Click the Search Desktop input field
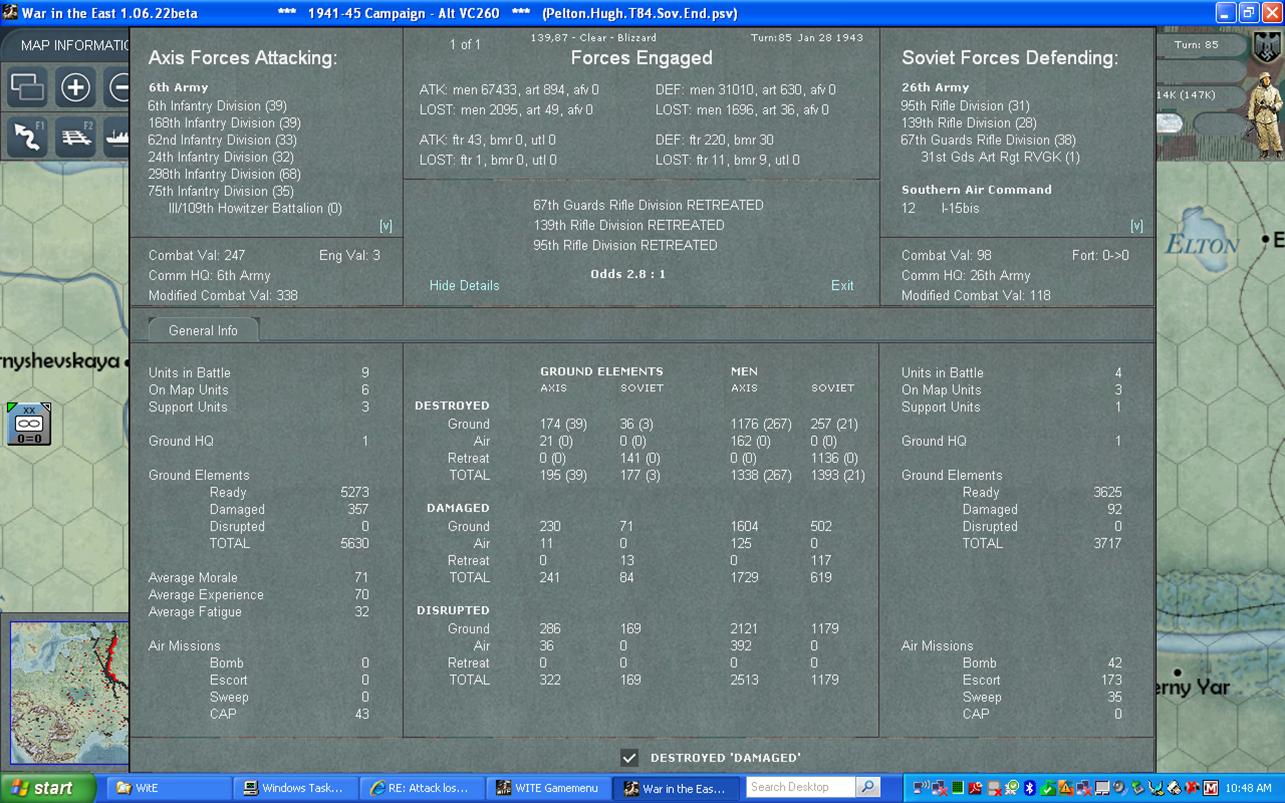This screenshot has width=1285, height=803. point(801,787)
